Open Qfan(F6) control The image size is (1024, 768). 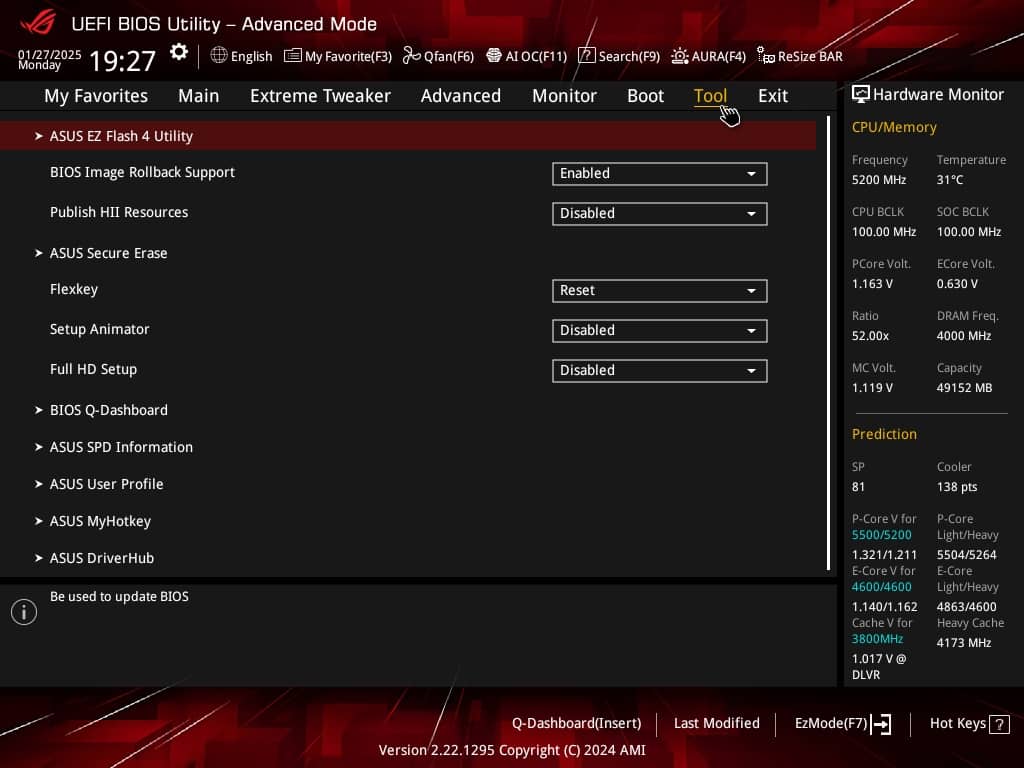pos(438,56)
